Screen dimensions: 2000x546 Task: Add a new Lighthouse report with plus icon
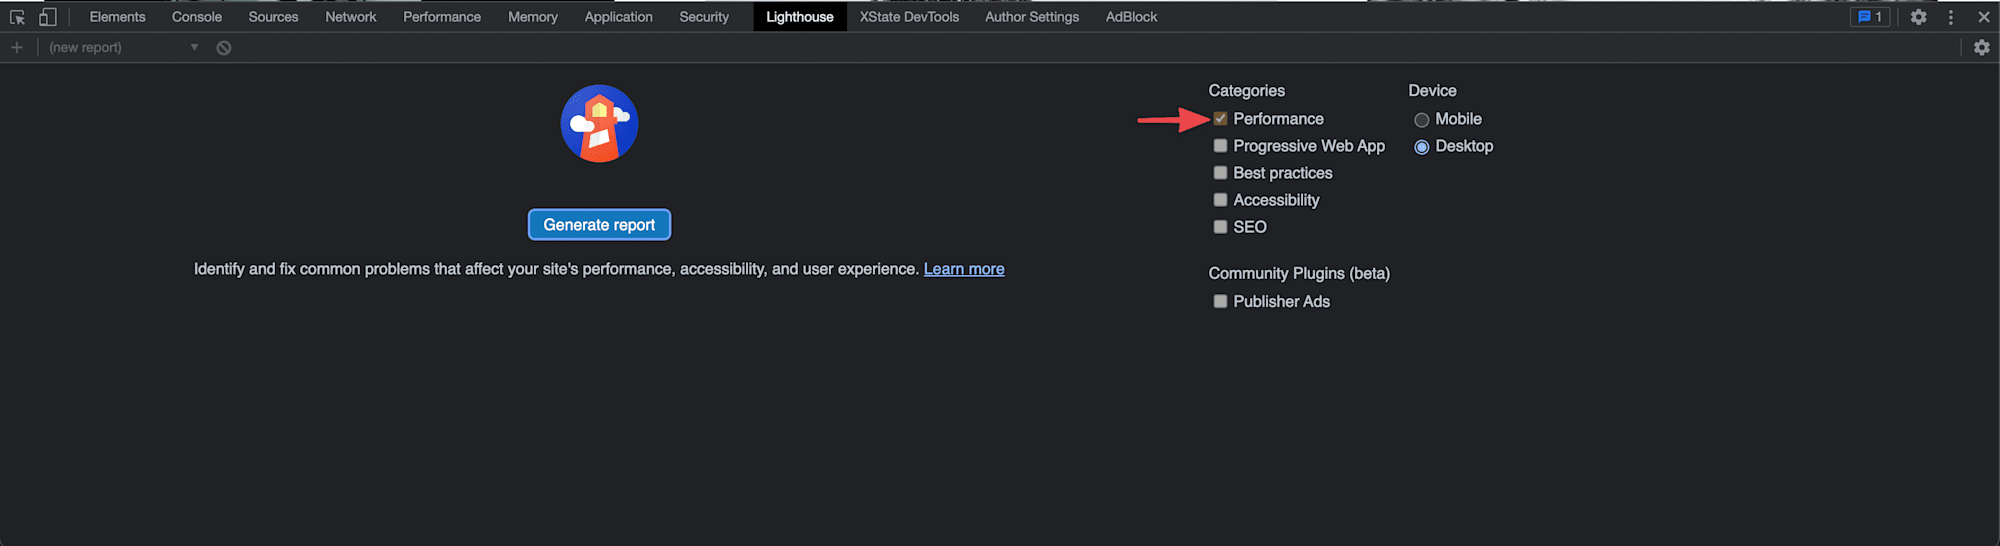click(x=17, y=47)
